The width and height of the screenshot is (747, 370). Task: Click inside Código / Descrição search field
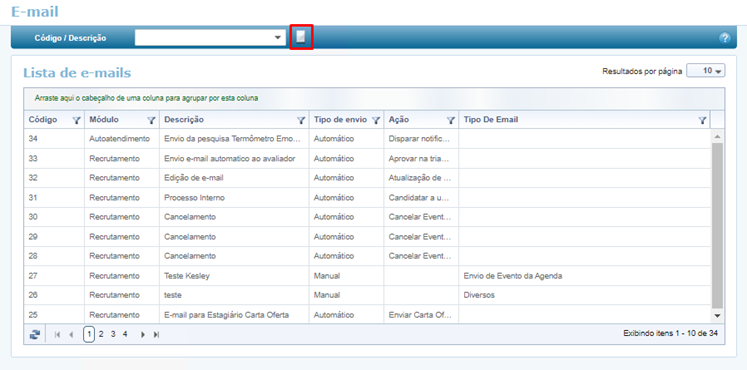pos(204,38)
